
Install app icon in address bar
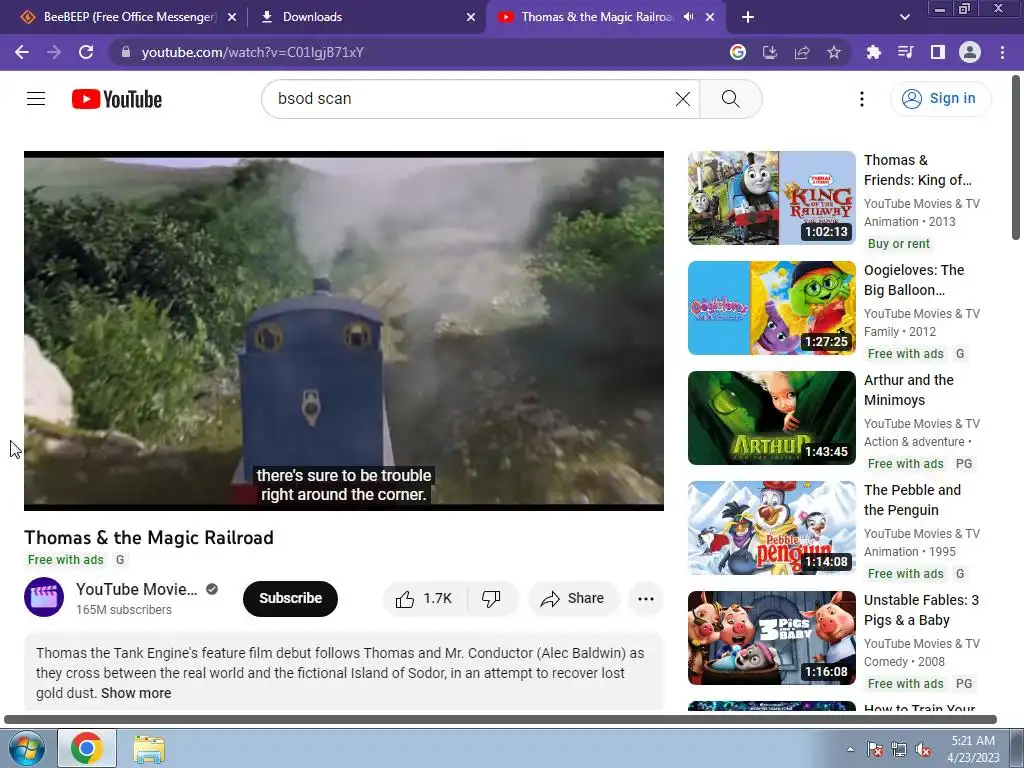769,52
